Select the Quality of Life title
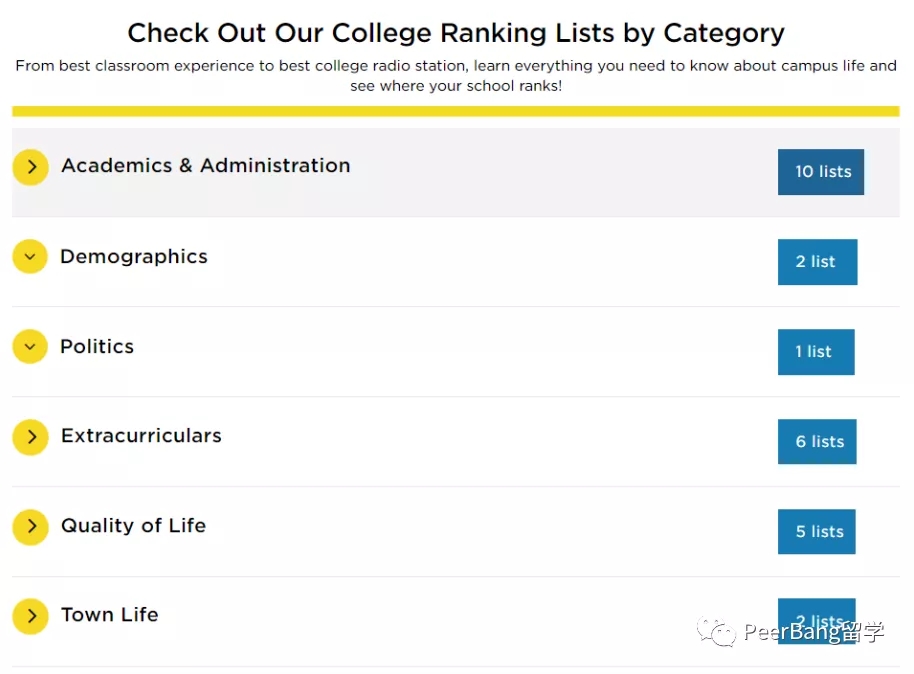 click(x=133, y=526)
